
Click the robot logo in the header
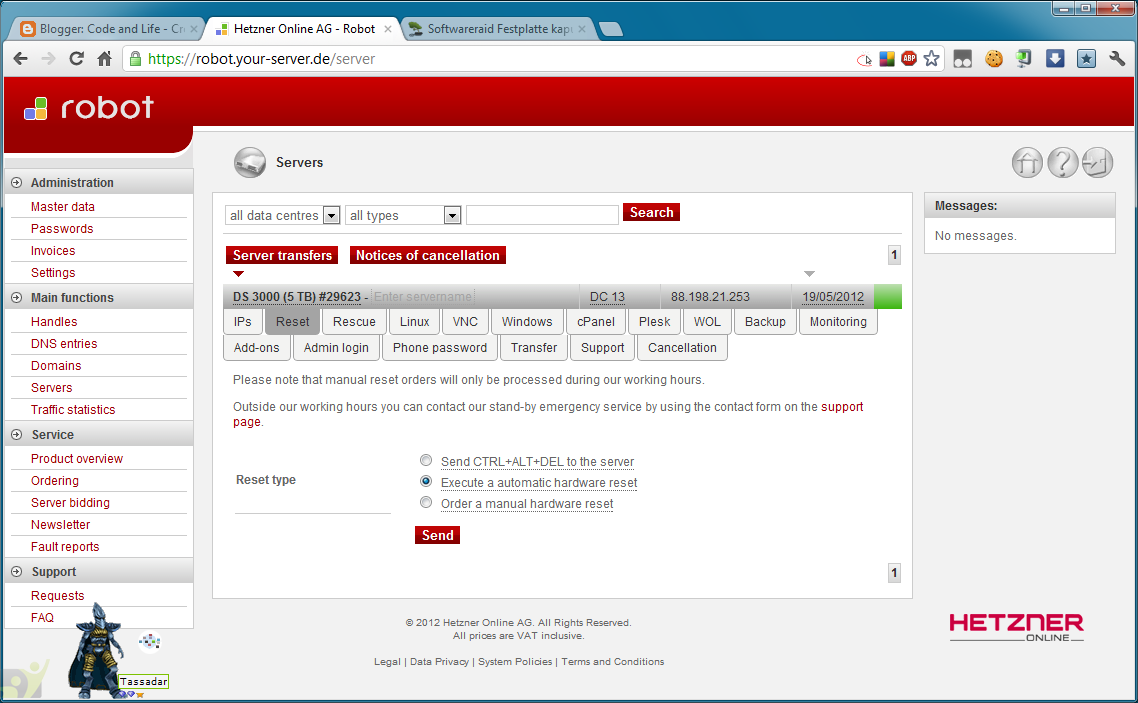coord(89,108)
